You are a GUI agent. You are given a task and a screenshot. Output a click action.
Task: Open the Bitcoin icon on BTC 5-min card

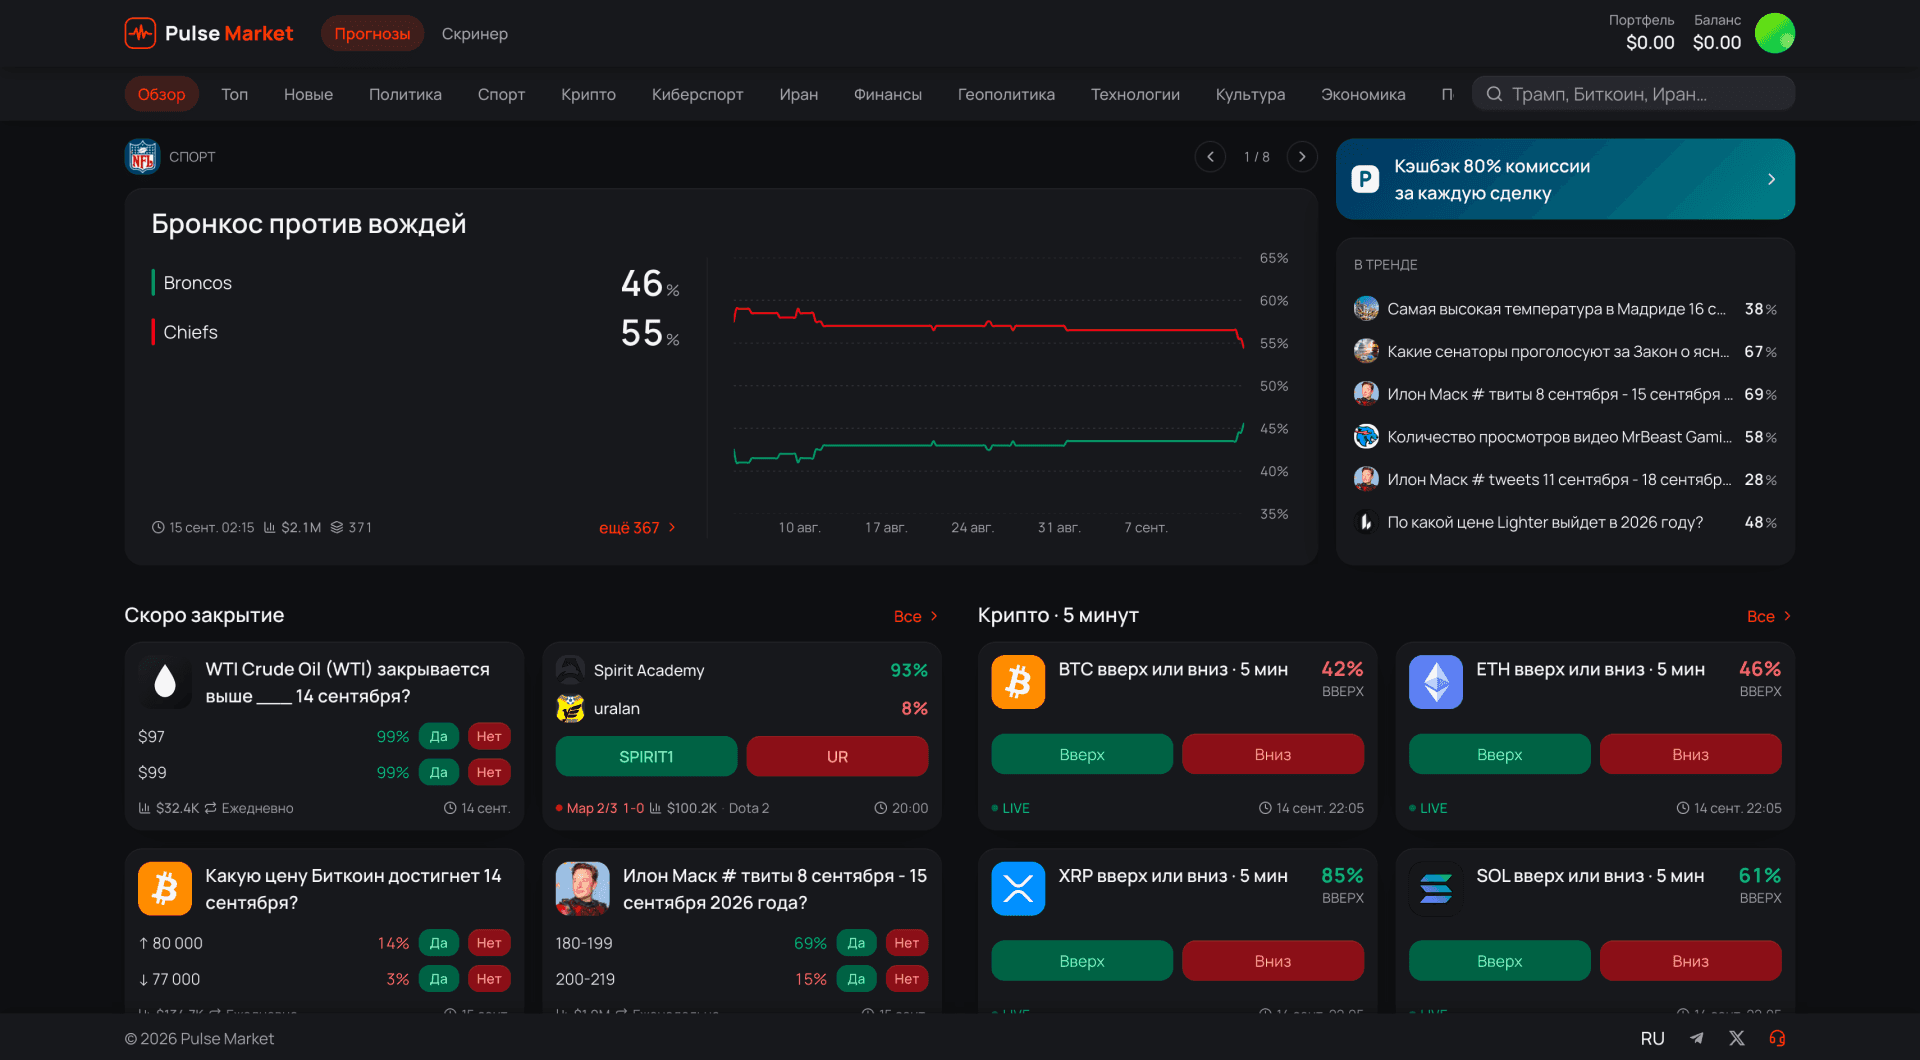coord(1018,682)
